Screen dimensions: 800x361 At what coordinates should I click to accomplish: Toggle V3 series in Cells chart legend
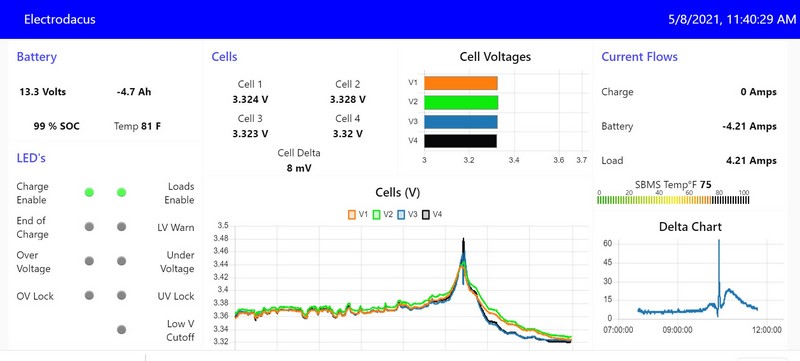407,215
